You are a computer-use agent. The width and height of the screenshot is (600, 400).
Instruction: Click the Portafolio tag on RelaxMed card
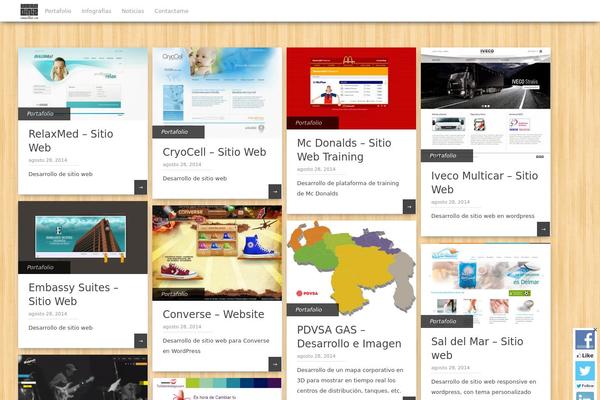44,114
